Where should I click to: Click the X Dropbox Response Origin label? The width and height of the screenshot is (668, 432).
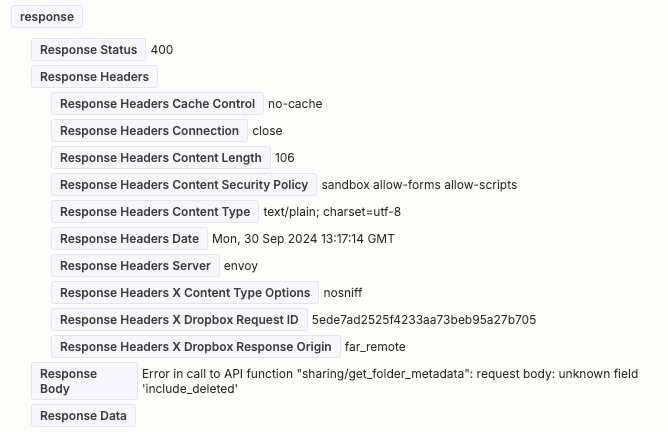click(195, 347)
